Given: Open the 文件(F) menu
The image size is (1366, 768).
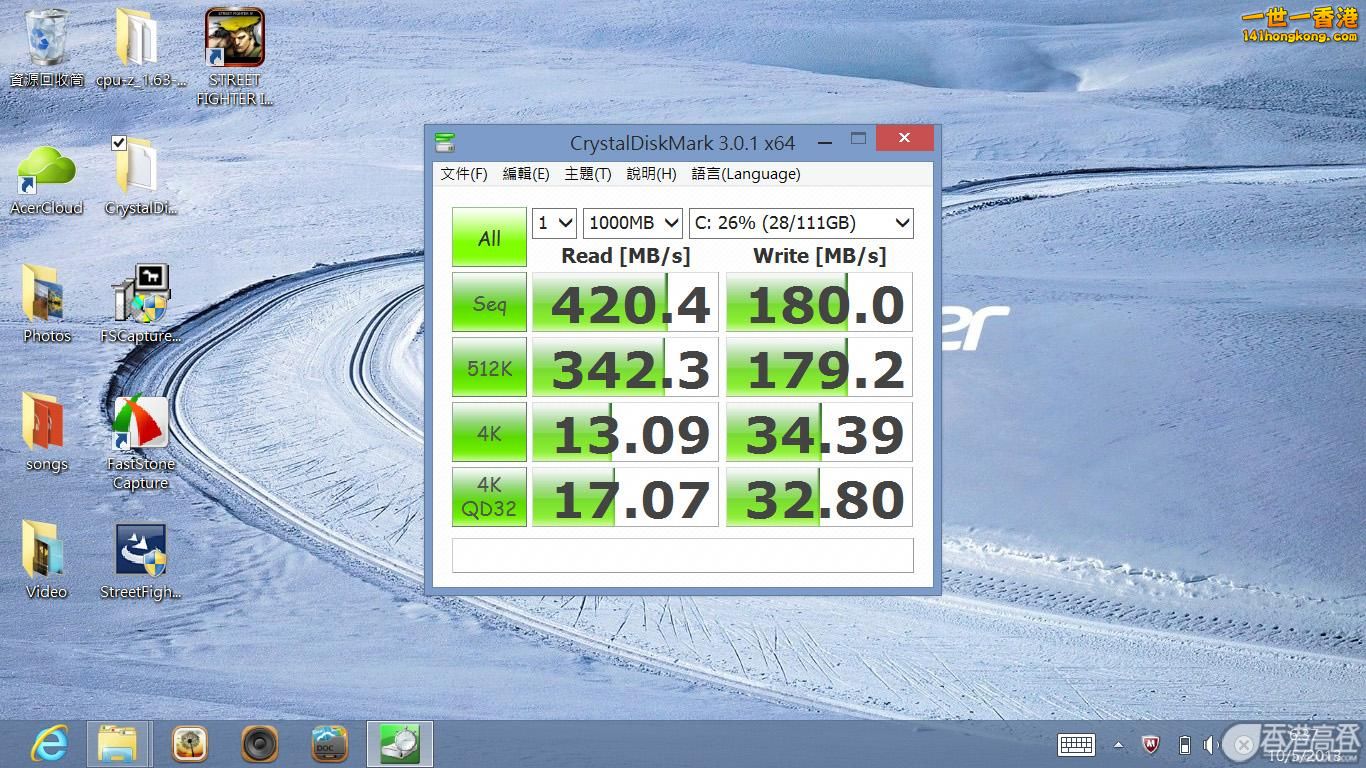Looking at the screenshot, I should coord(463,174).
